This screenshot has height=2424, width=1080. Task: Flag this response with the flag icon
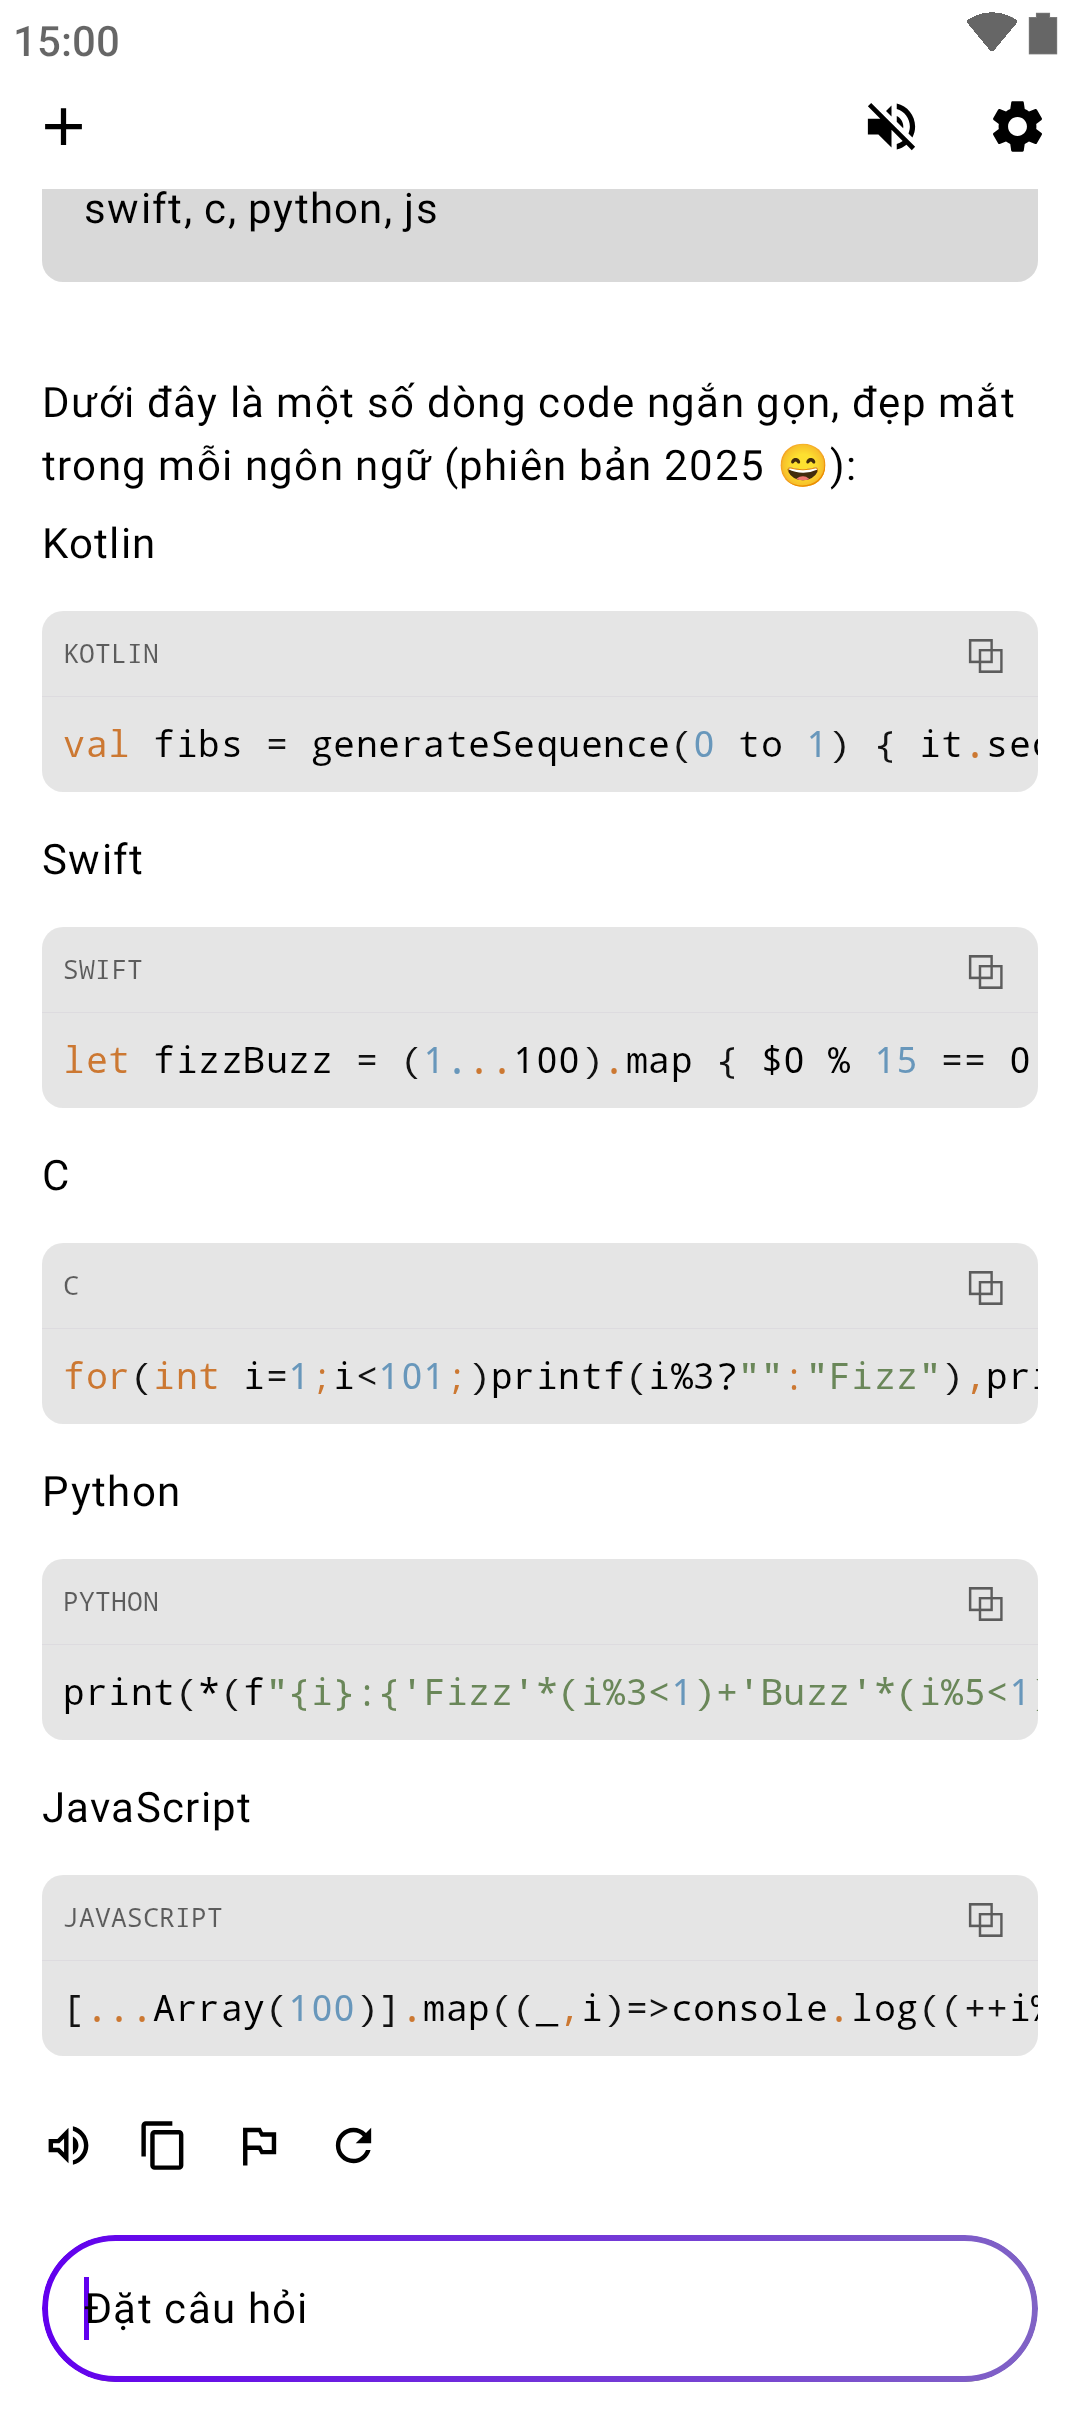point(259,2145)
